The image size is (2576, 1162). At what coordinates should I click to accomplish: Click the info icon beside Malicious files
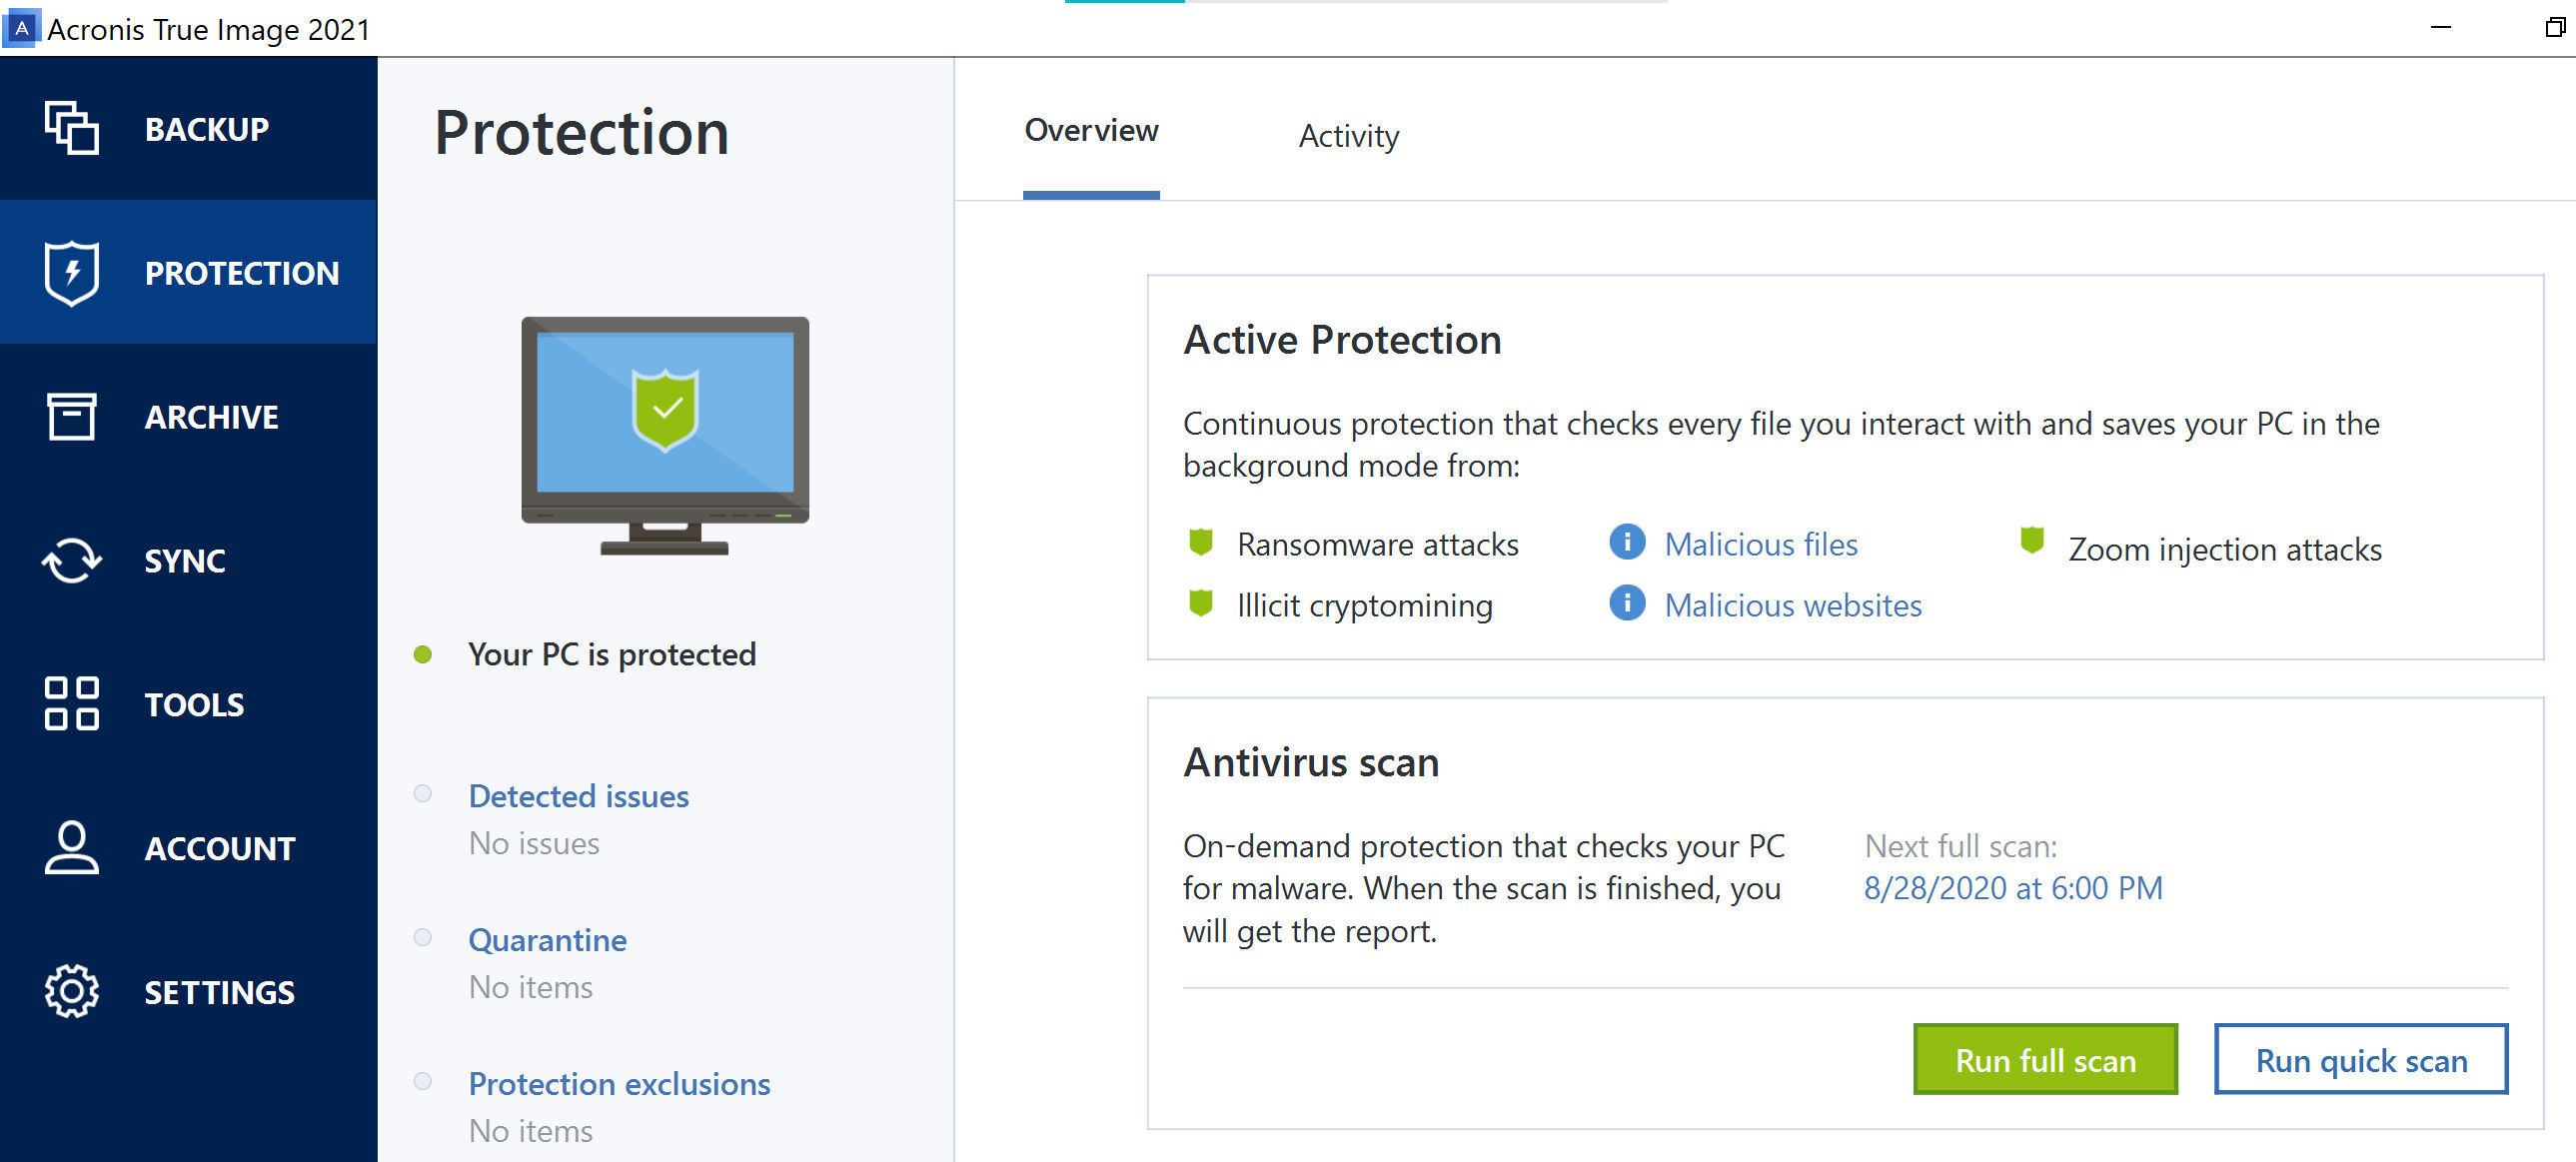click(x=1627, y=542)
